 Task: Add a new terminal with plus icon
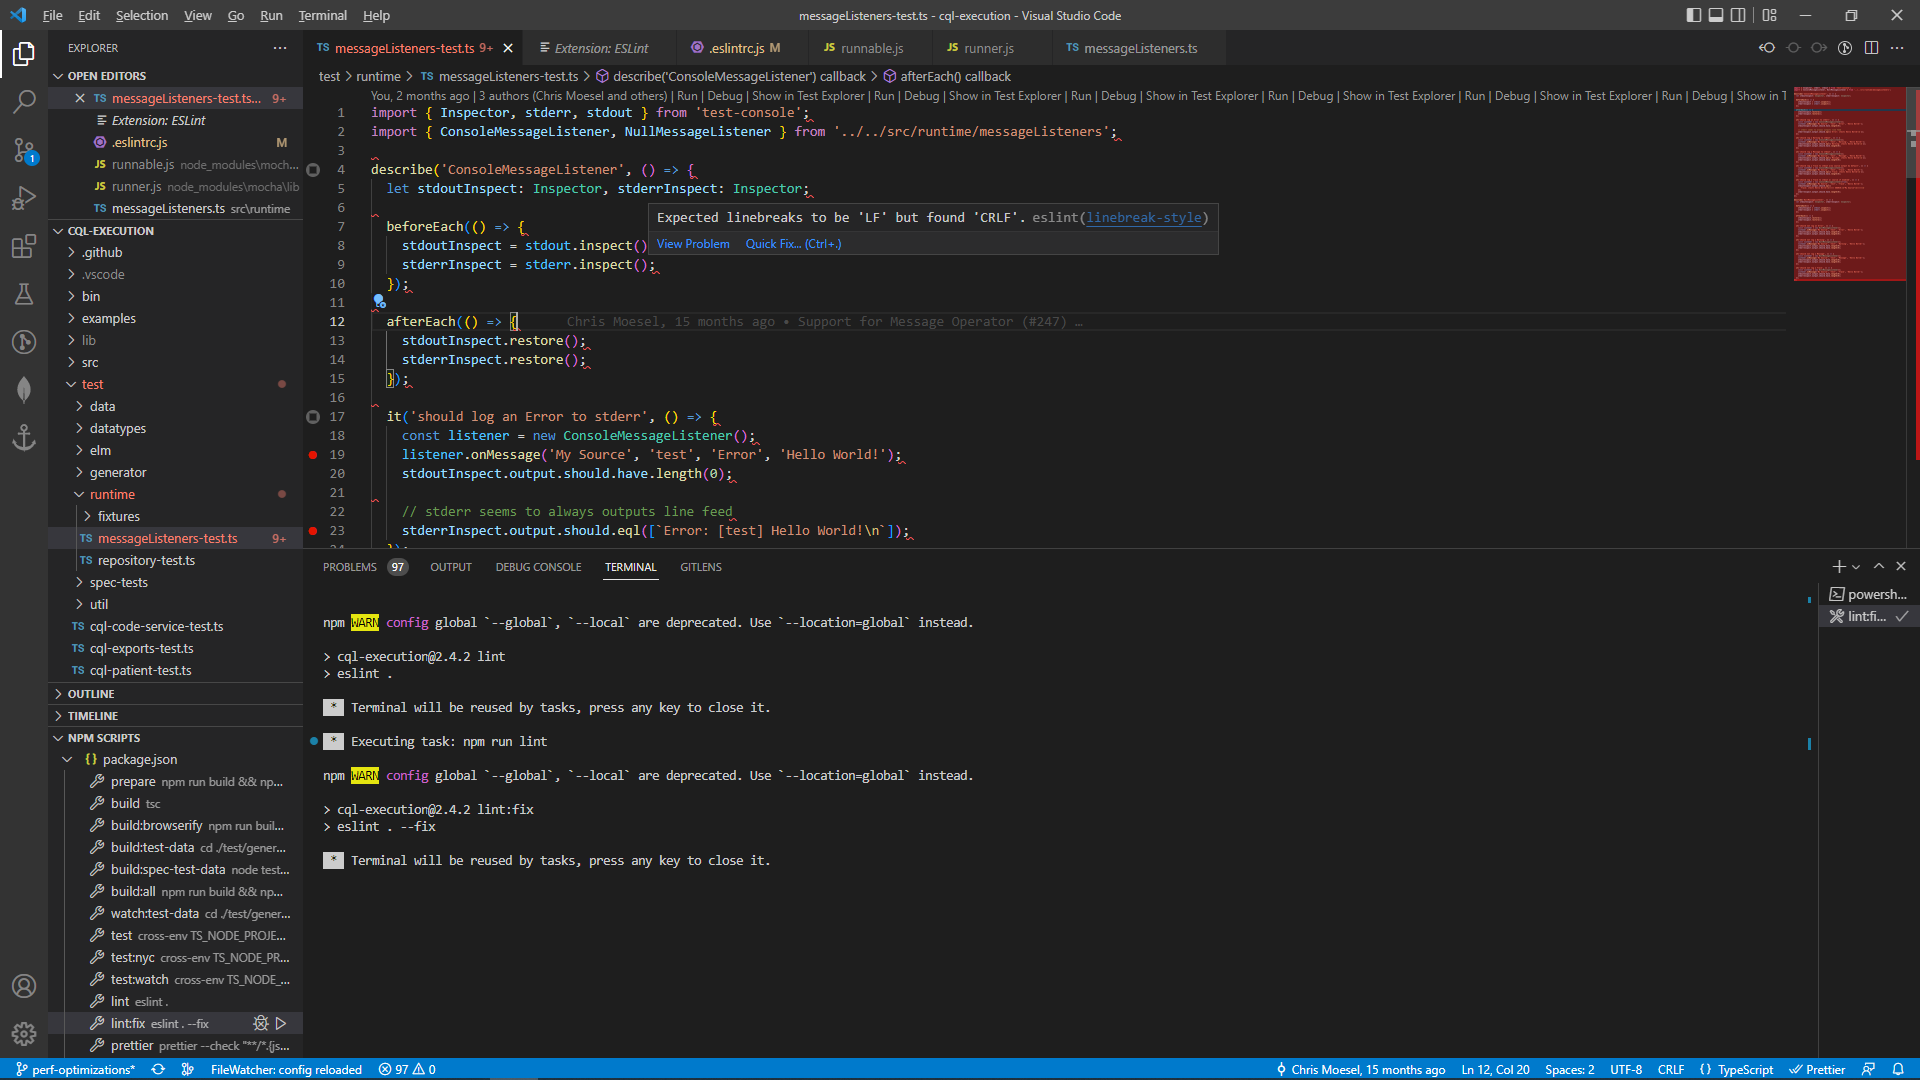(x=1838, y=566)
